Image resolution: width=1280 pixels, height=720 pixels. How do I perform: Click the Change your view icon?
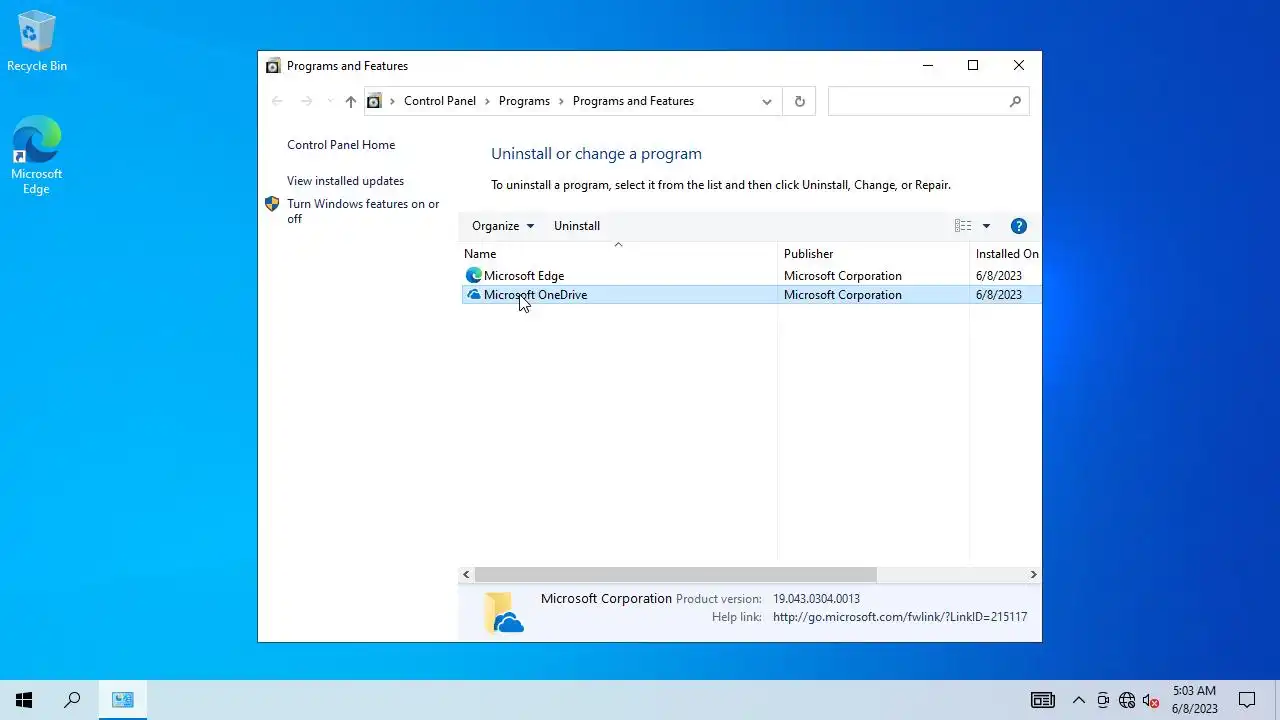pyautogui.click(x=963, y=226)
